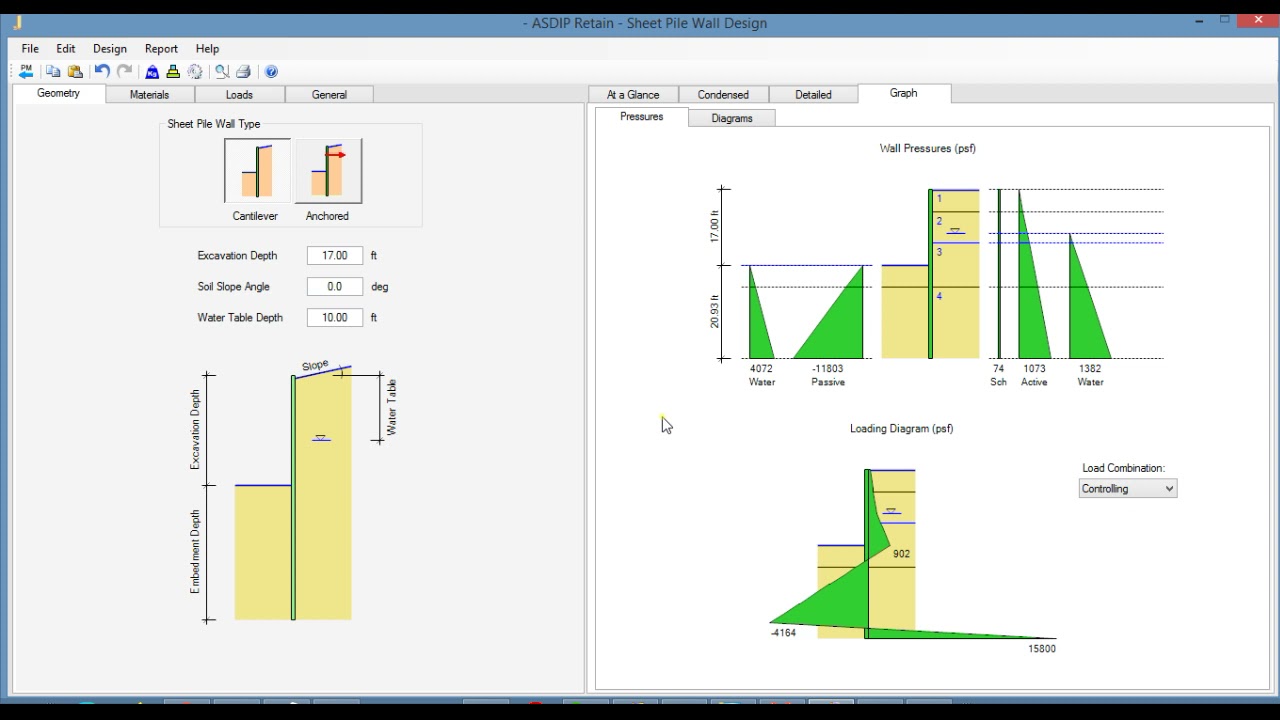Click the Undo arrow icon

click(x=102, y=71)
